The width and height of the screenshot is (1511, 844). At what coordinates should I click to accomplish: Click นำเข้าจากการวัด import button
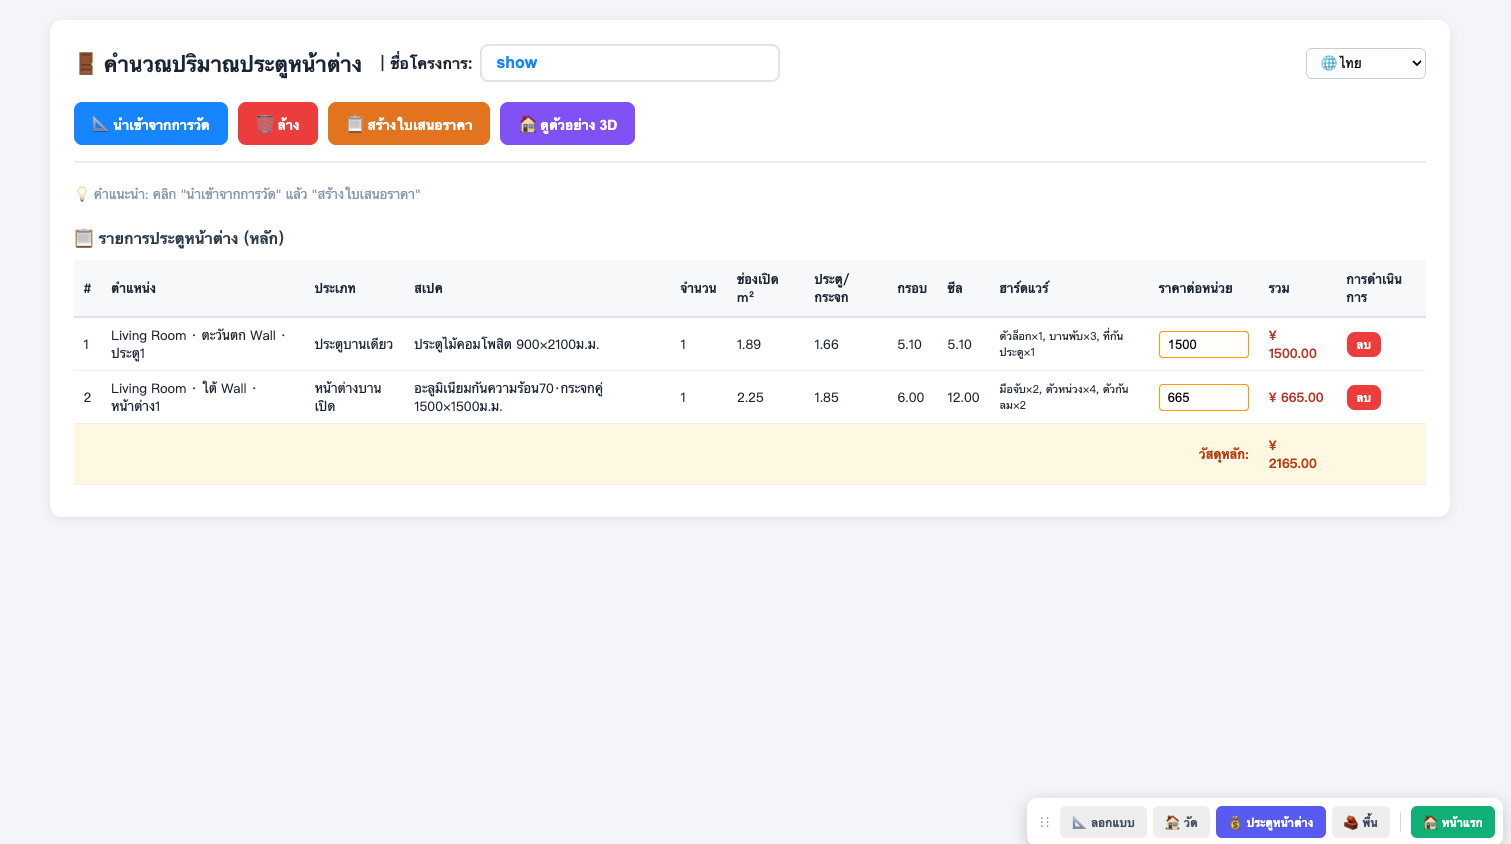pyautogui.click(x=151, y=124)
